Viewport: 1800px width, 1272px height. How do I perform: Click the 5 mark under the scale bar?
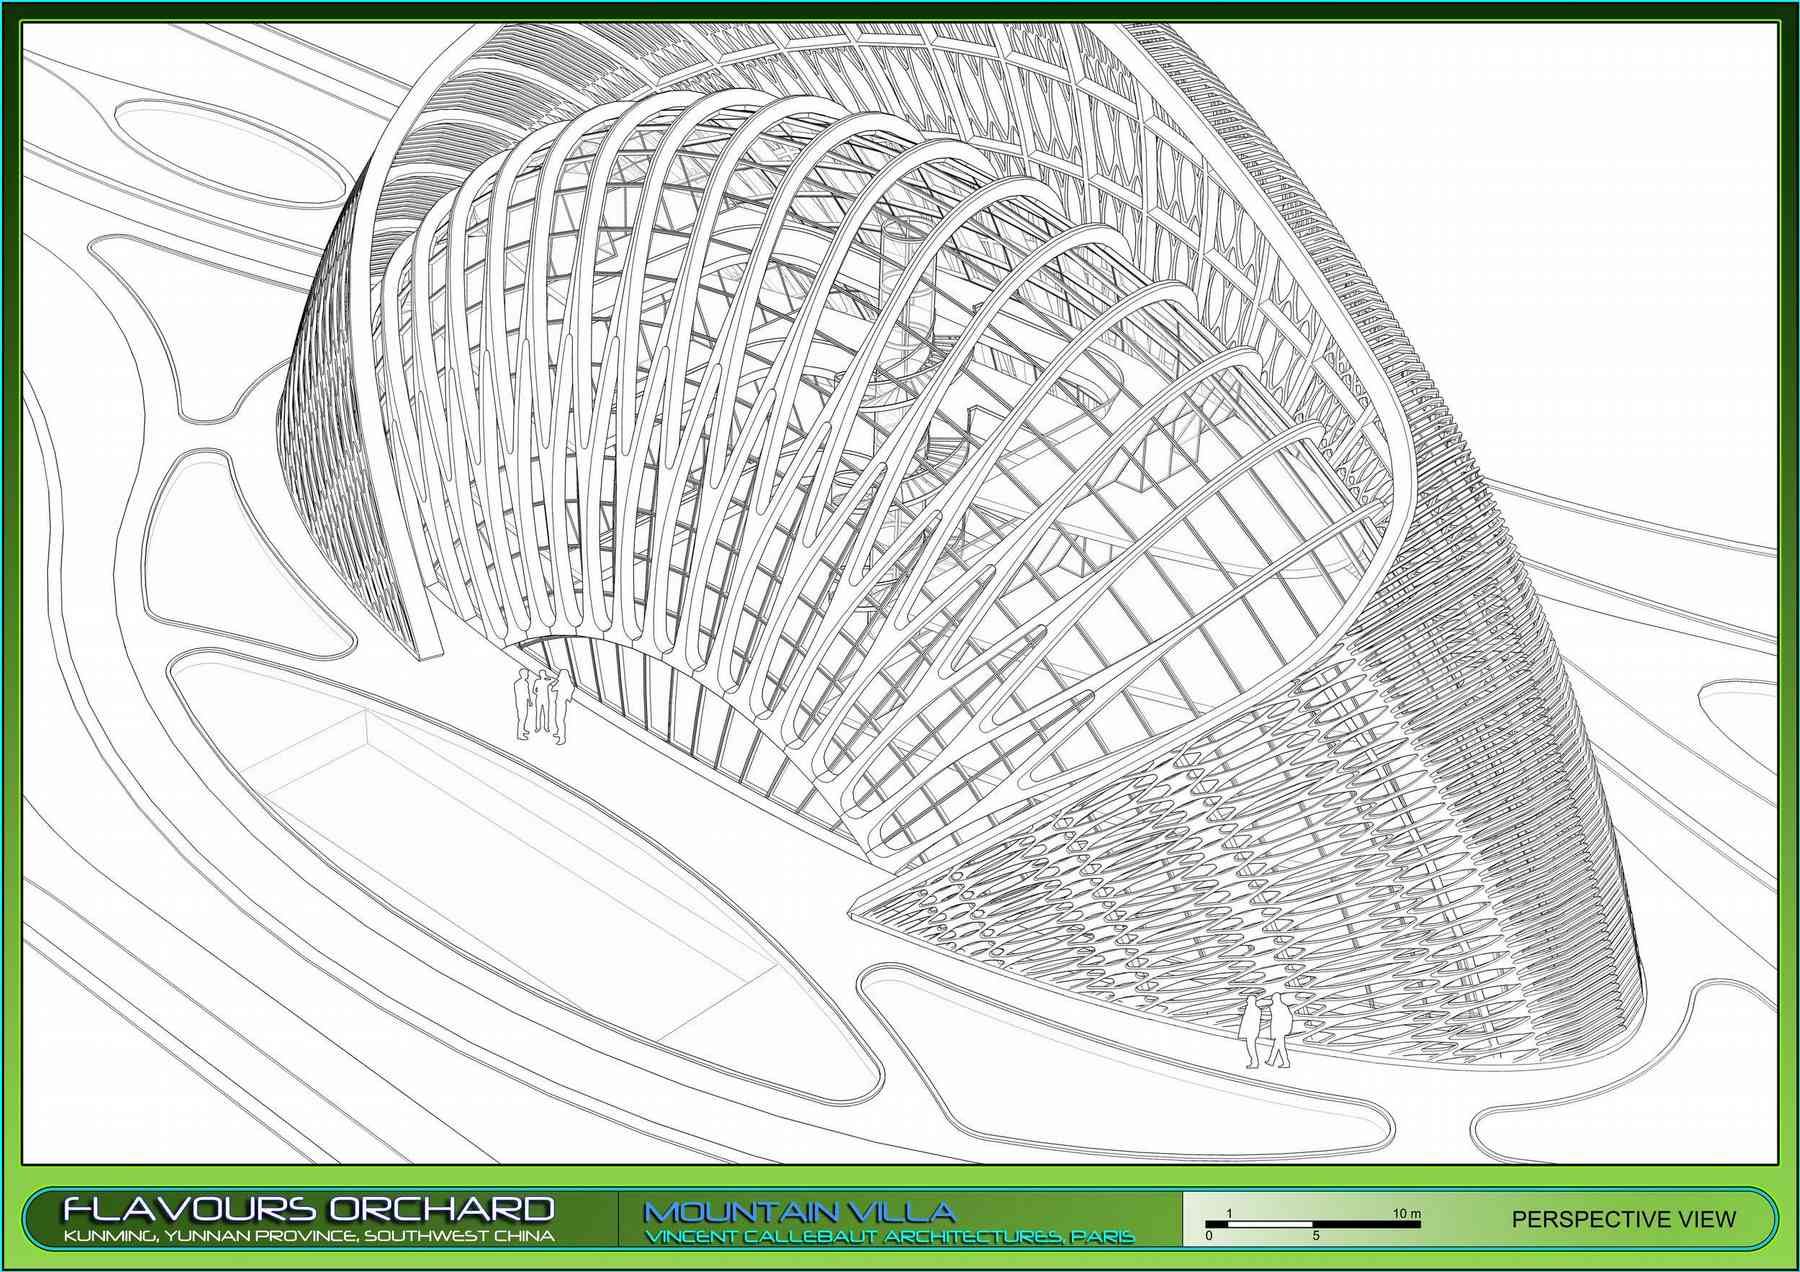click(1315, 1236)
